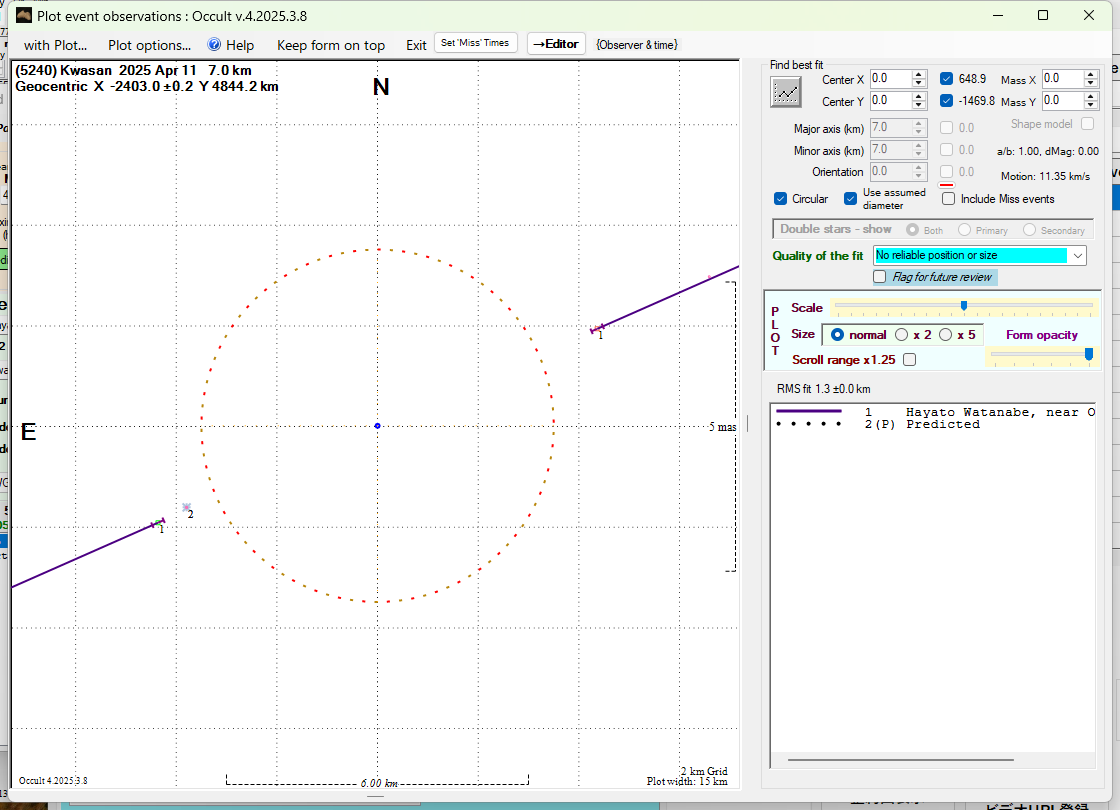Click the small red indicator below Orientation checkbox
The height and width of the screenshot is (810, 1120).
tap(946, 185)
